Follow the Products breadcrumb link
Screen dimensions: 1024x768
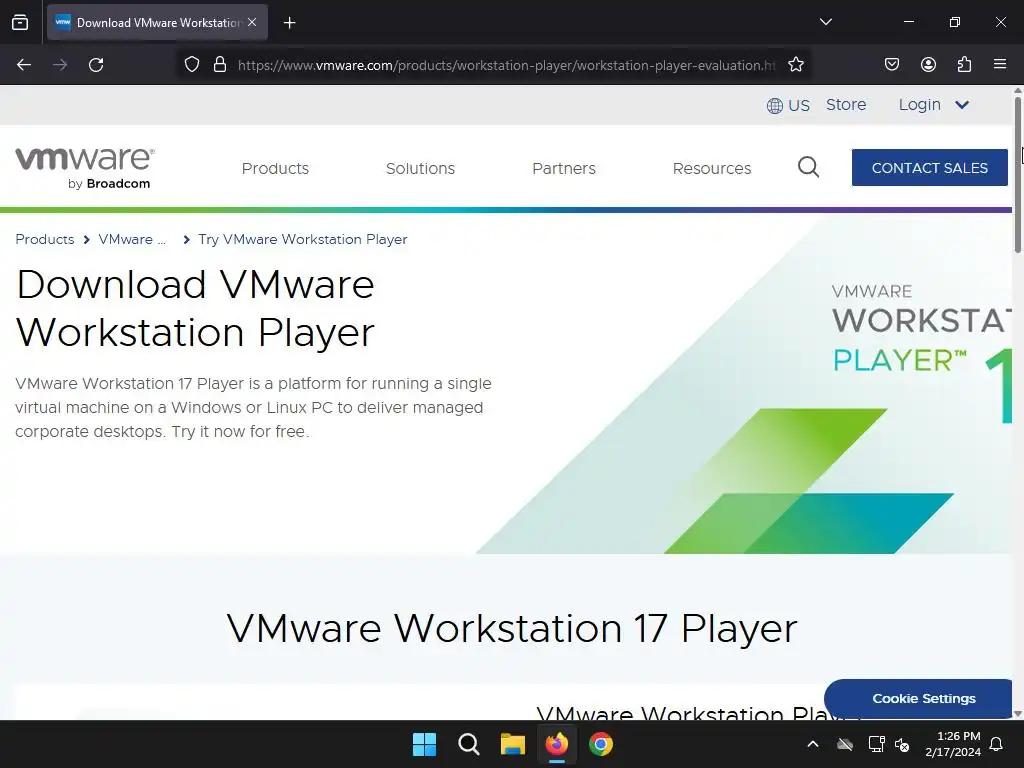44,239
